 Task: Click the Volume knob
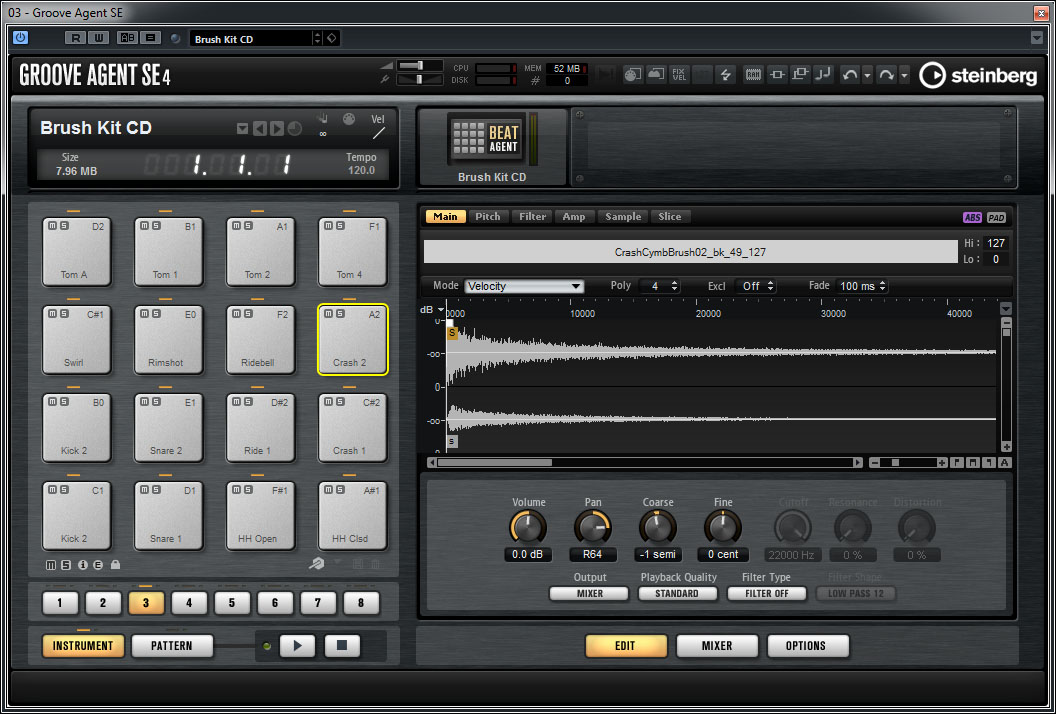point(528,527)
